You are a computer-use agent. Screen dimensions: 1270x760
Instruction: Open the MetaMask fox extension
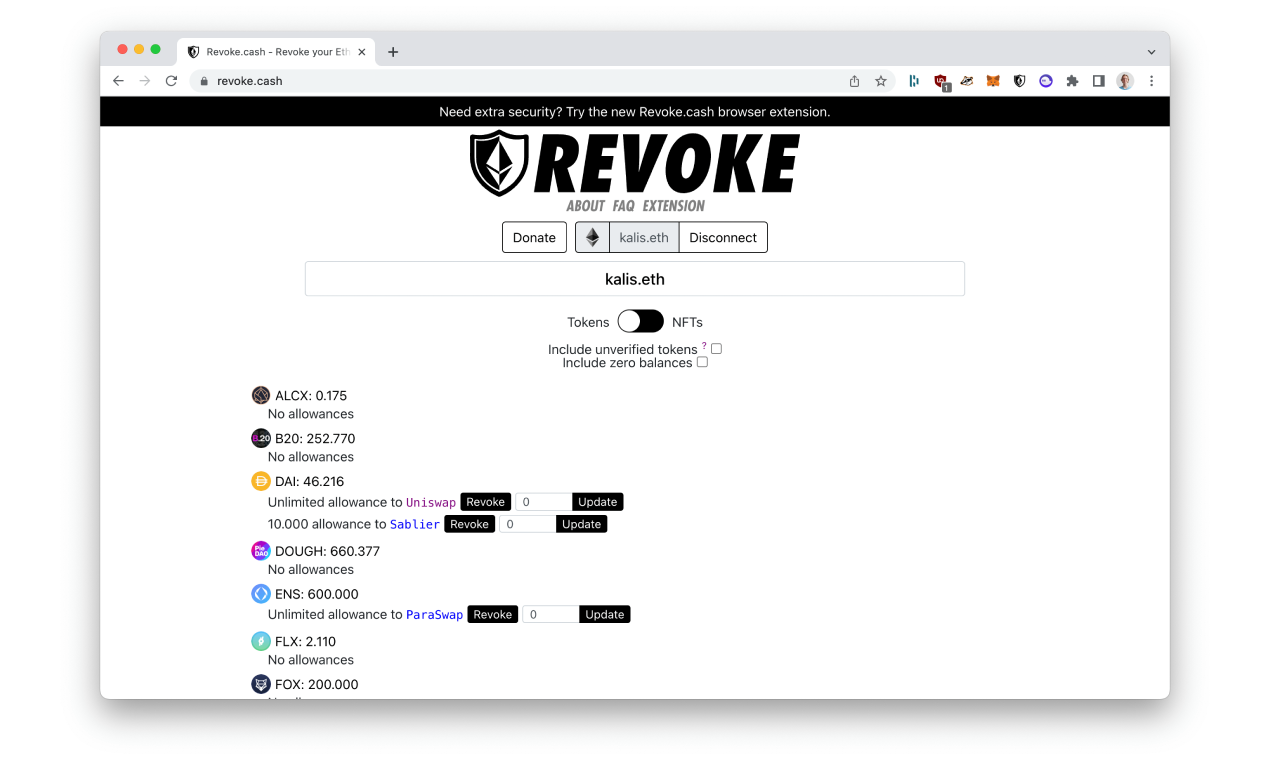[993, 81]
